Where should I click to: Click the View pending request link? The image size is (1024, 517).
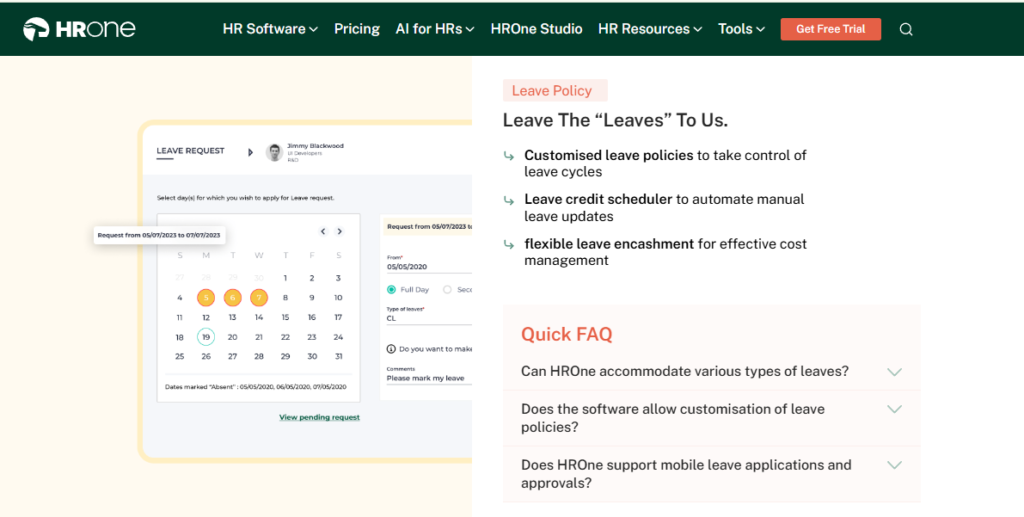(x=319, y=417)
